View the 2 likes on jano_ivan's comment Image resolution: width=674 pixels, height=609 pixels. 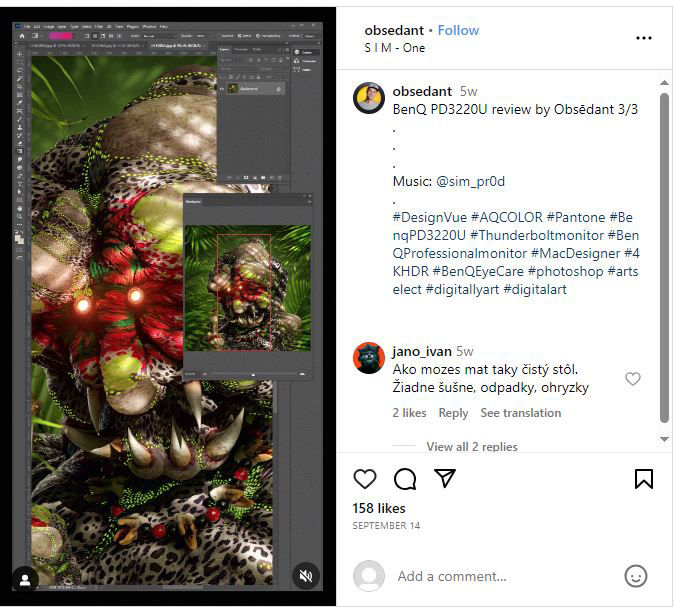tap(409, 413)
